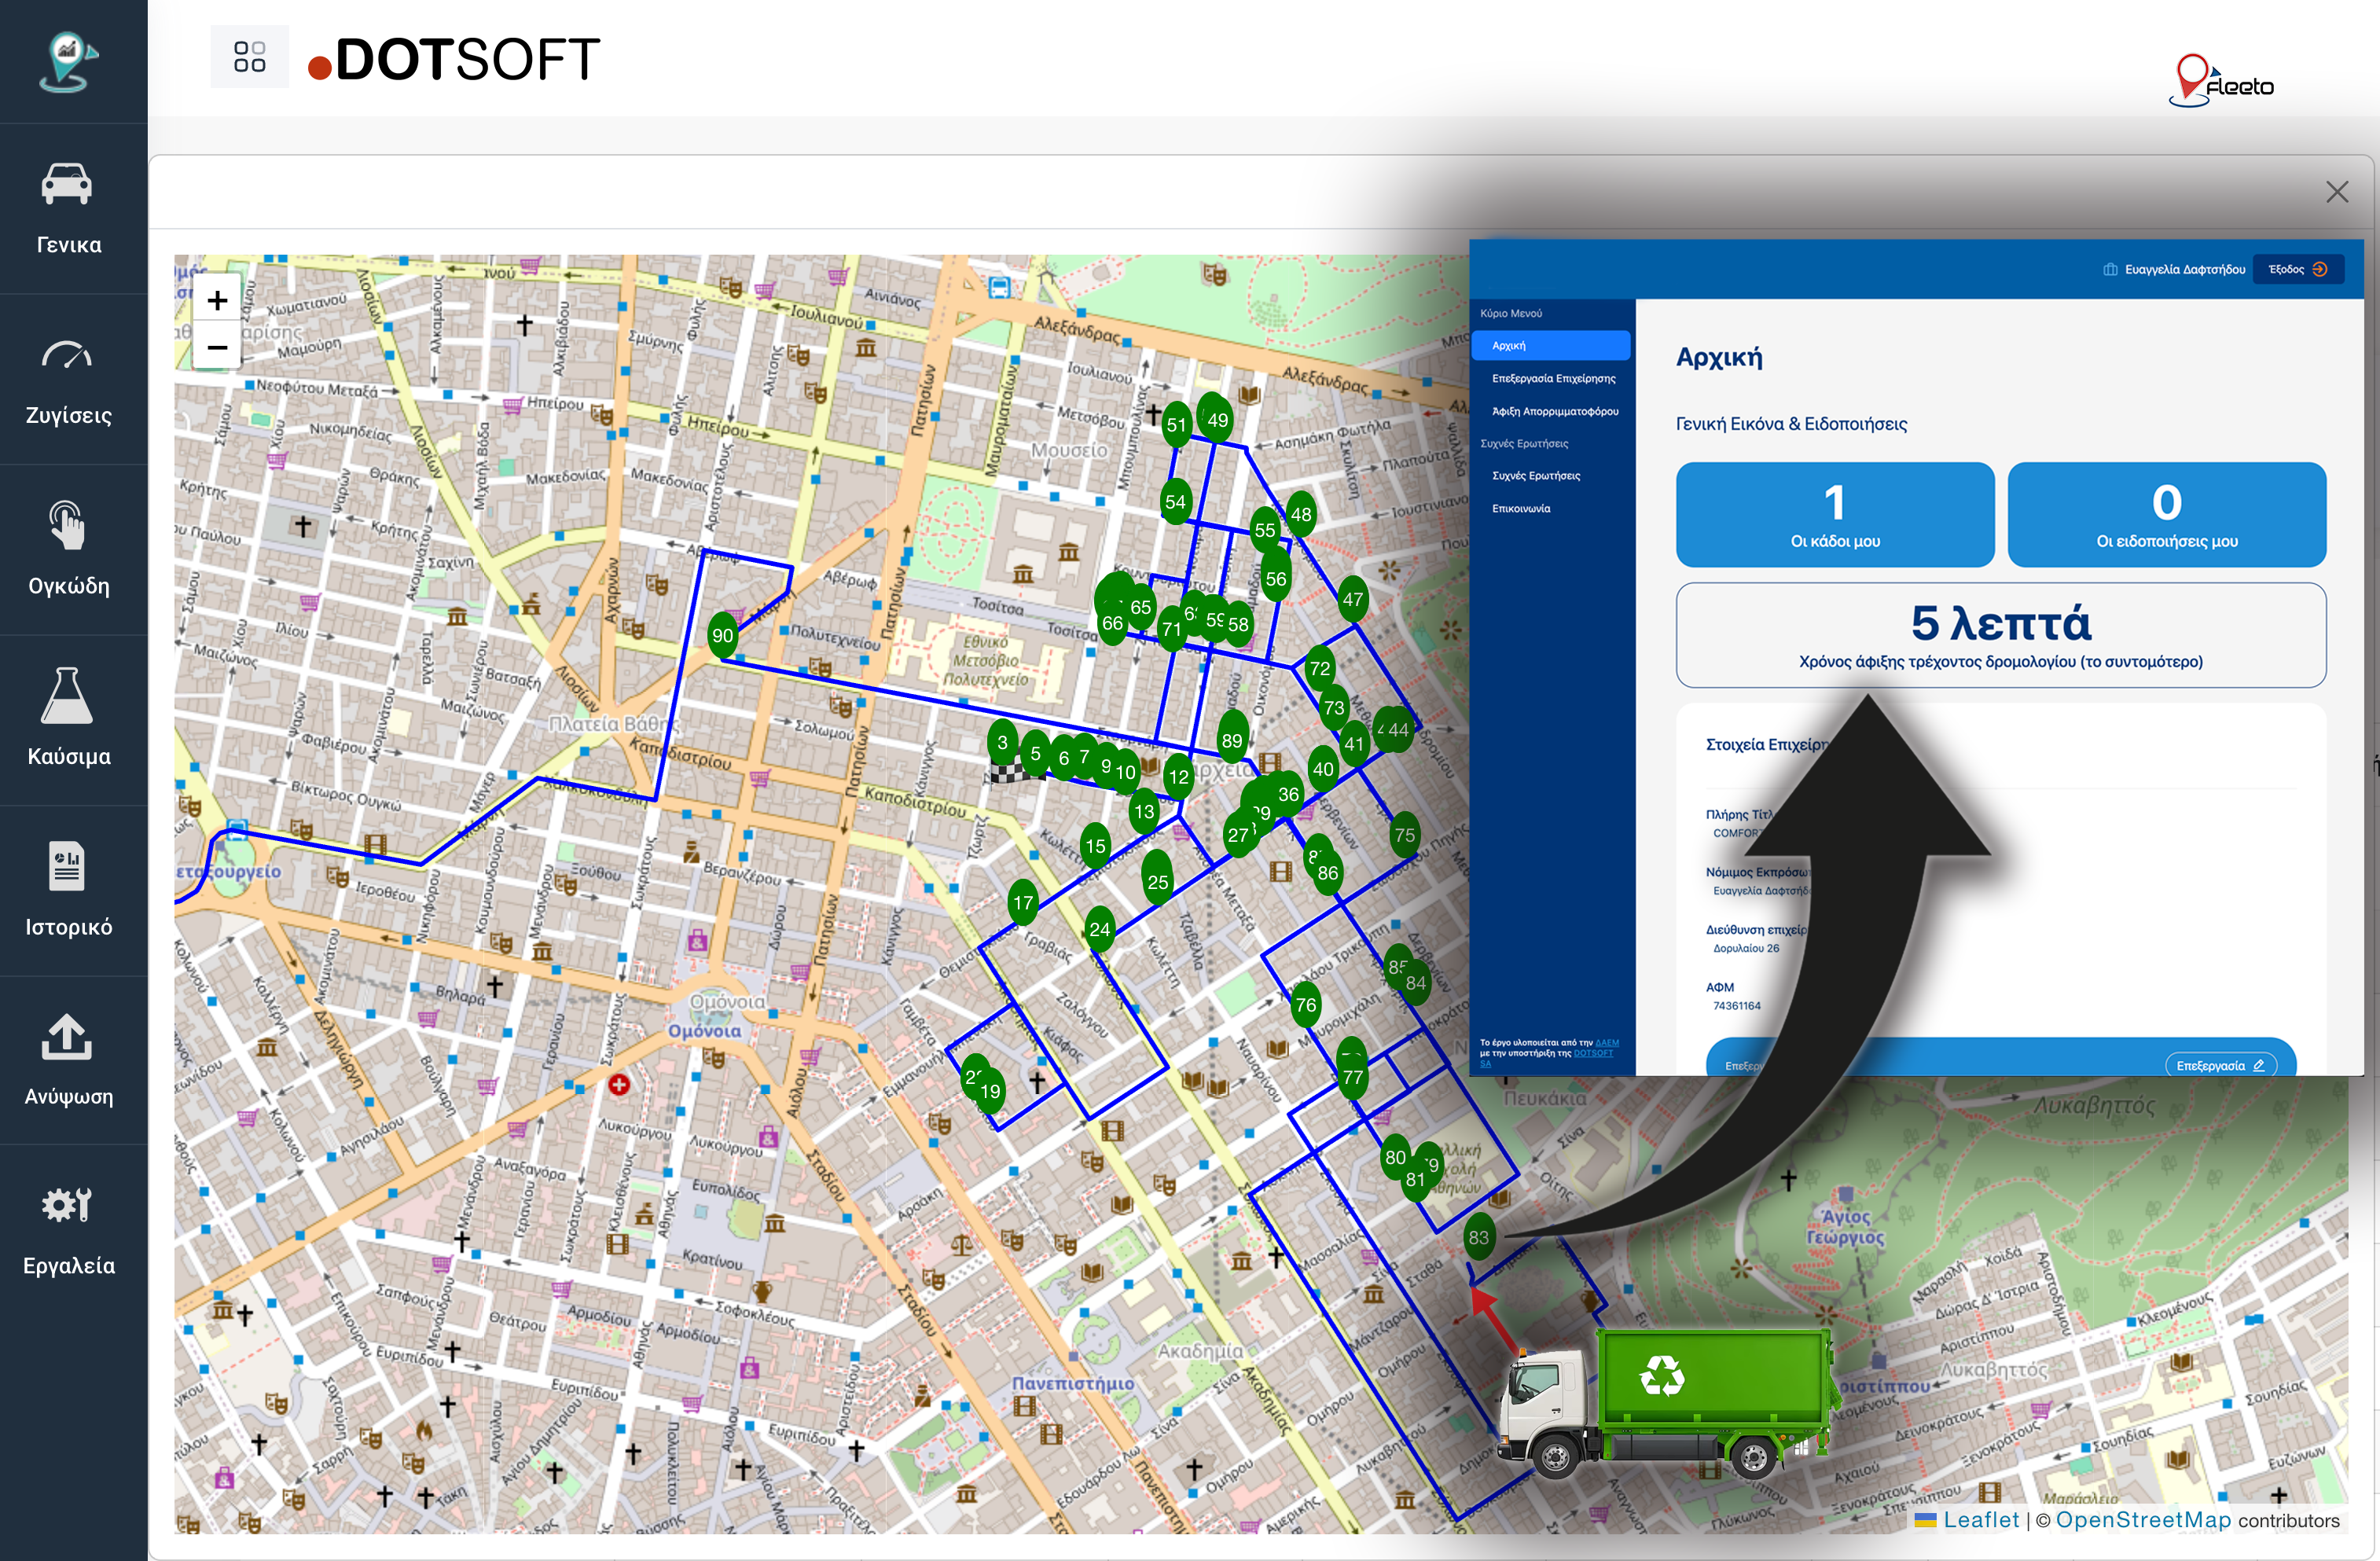Click the app logo at sidebar top
Viewport: 2380px width, 1561px height.
click(x=68, y=62)
